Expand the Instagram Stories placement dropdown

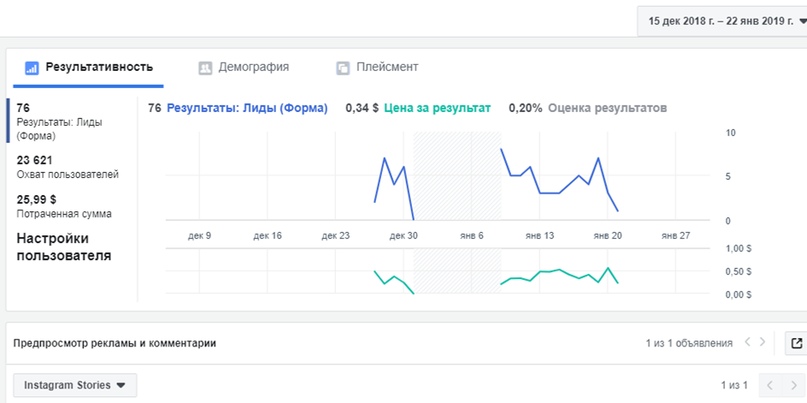pyautogui.click(x=75, y=385)
